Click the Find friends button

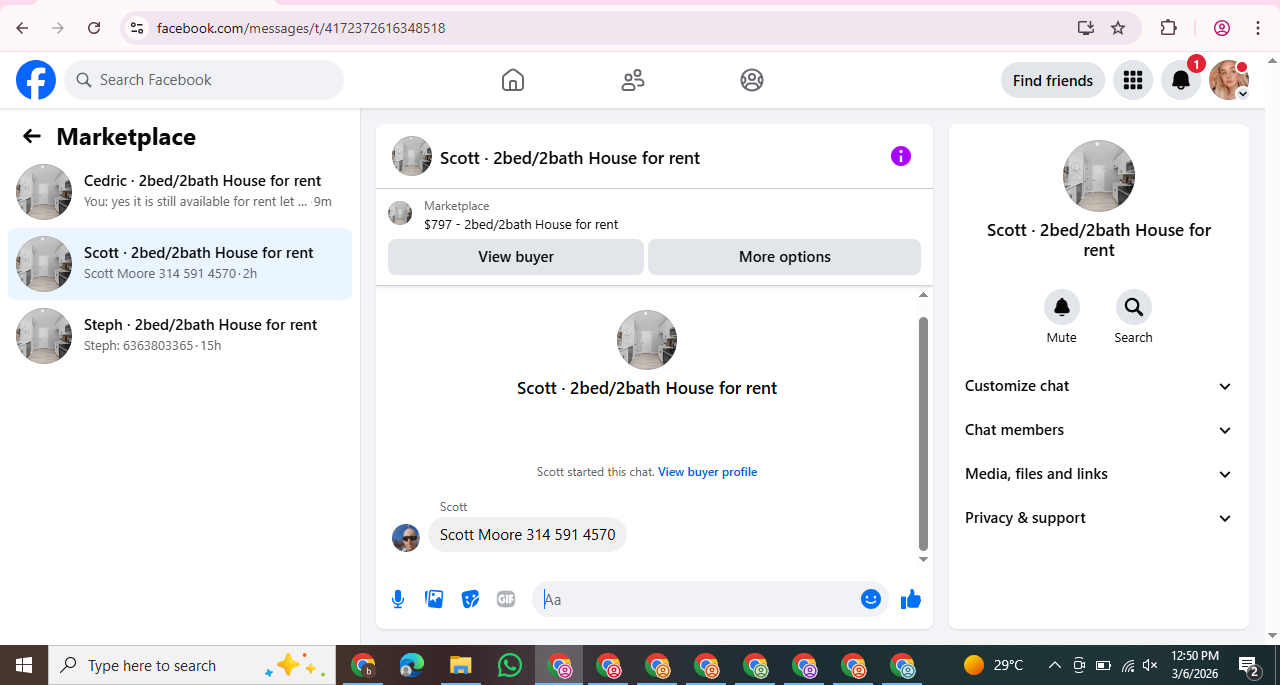1053,80
